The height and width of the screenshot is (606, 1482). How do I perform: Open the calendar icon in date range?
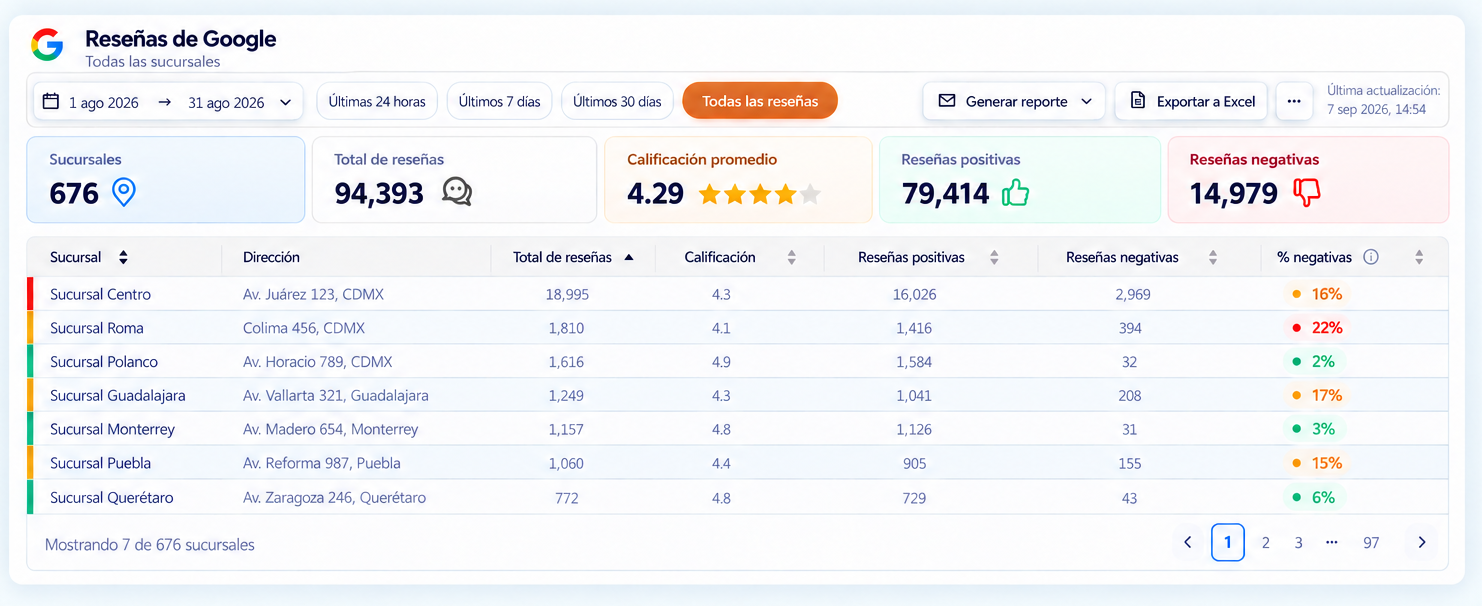[51, 101]
